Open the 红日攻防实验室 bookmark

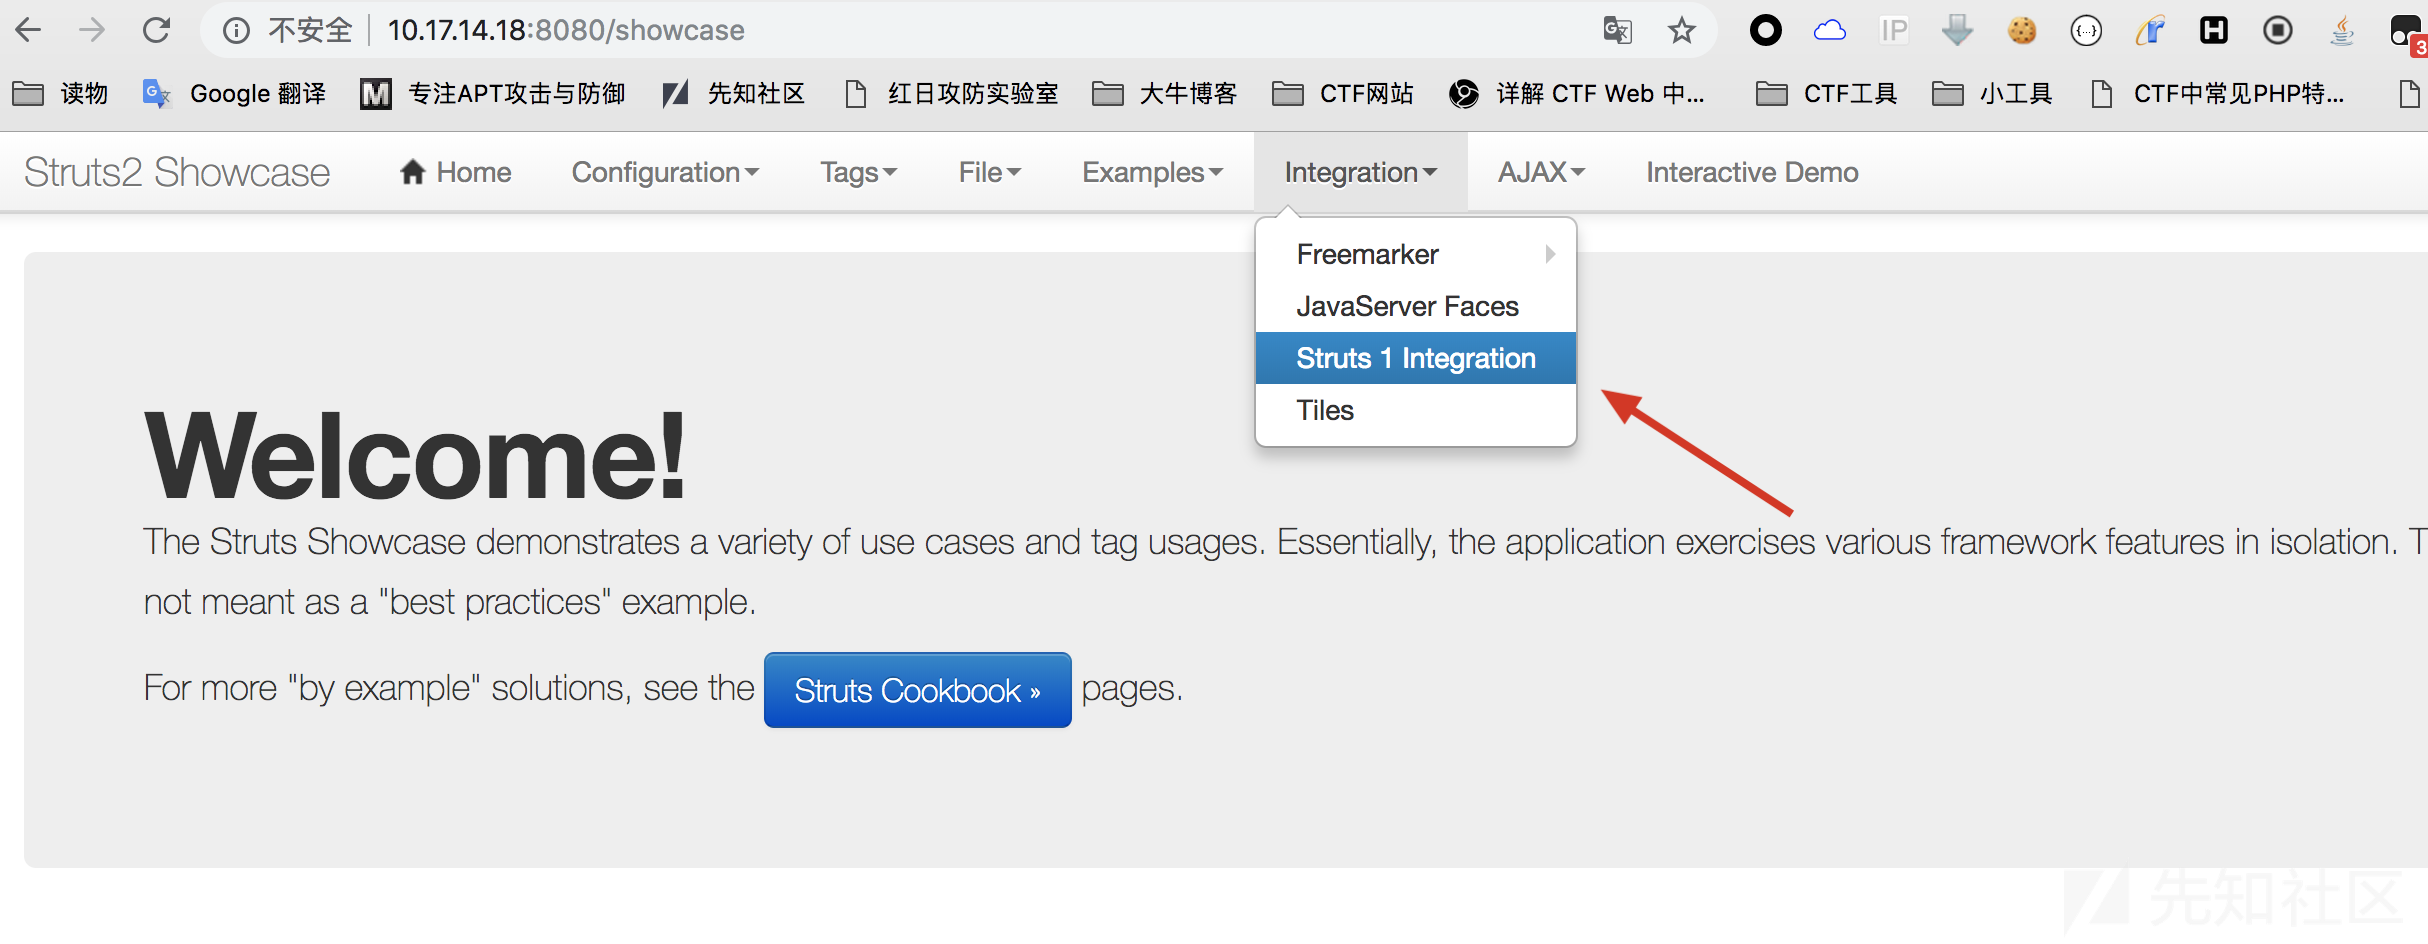(x=951, y=94)
